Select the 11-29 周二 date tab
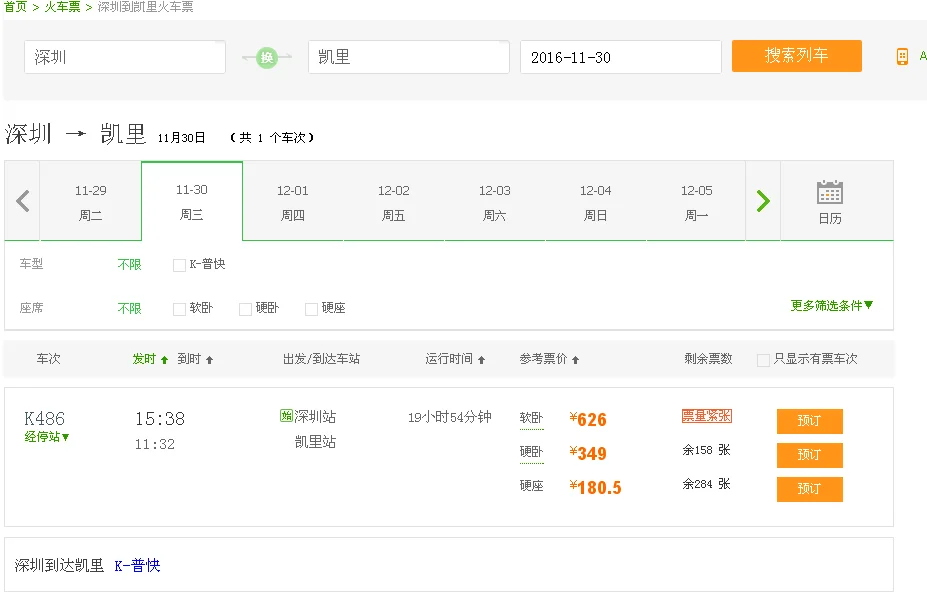927x602 pixels. 90,200
